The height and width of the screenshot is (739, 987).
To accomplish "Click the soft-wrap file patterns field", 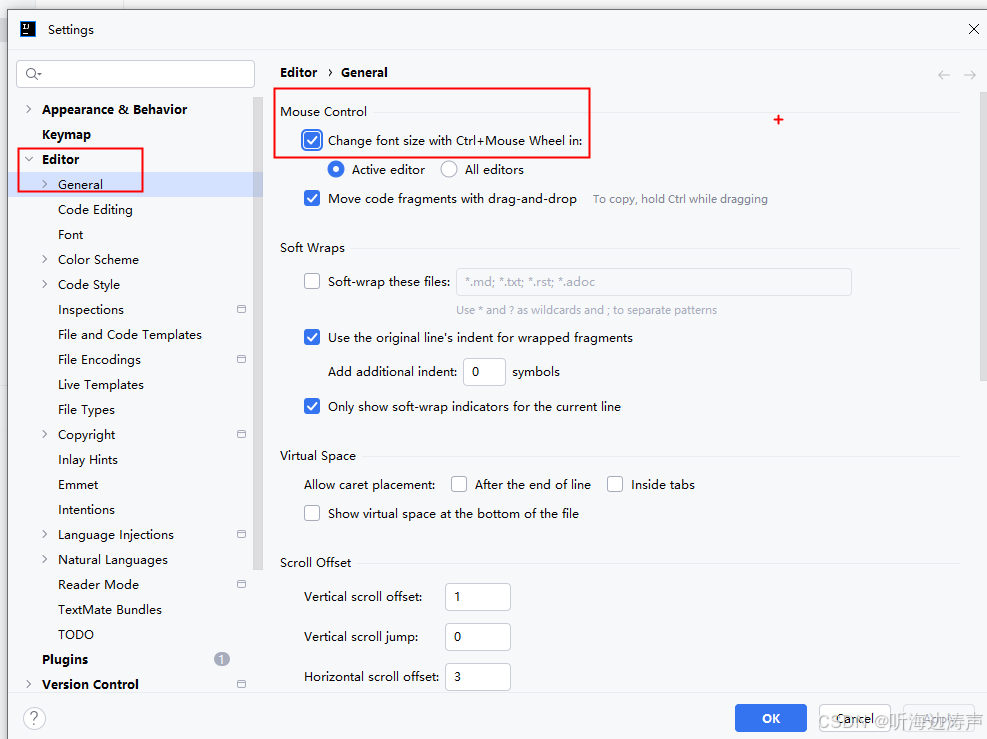I will pos(653,281).
